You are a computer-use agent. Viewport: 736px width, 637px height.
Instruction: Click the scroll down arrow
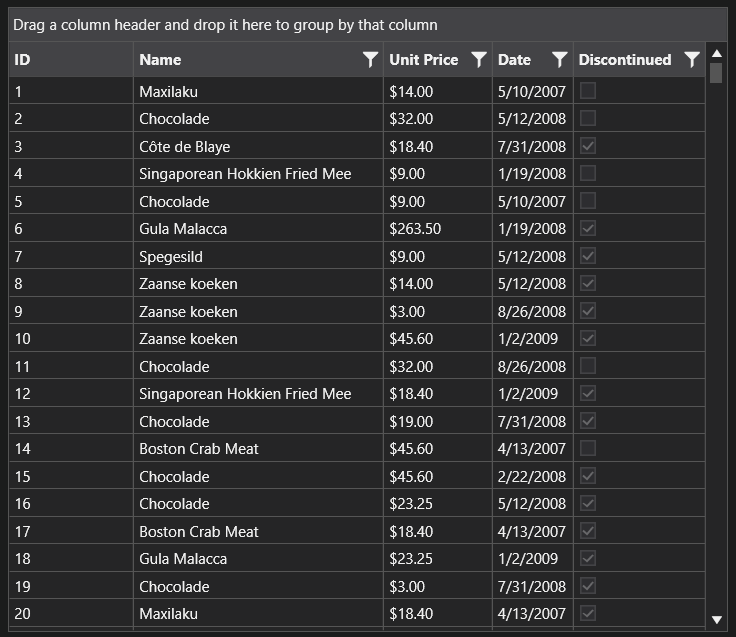pyautogui.click(x=716, y=620)
